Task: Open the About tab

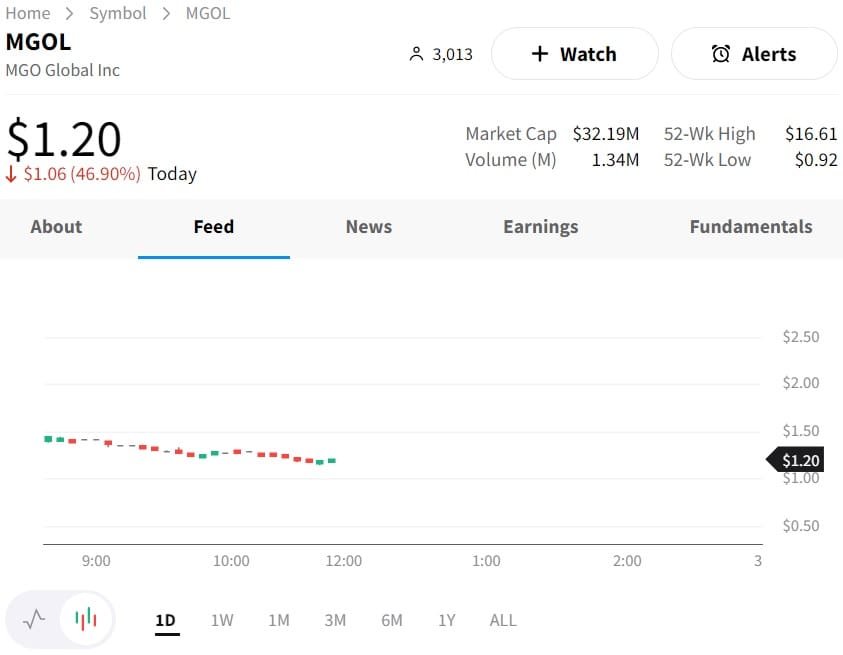Action: coord(56,227)
